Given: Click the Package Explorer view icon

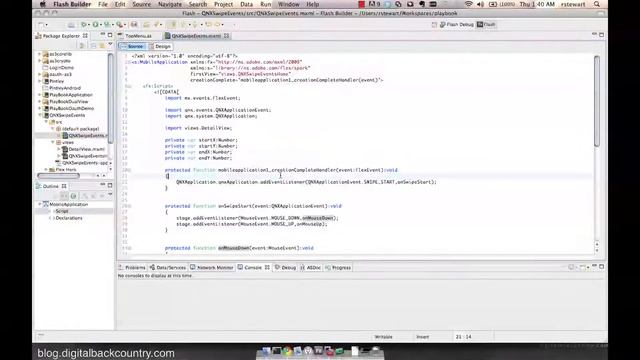Looking at the screenshot, I should coord(39,36).
